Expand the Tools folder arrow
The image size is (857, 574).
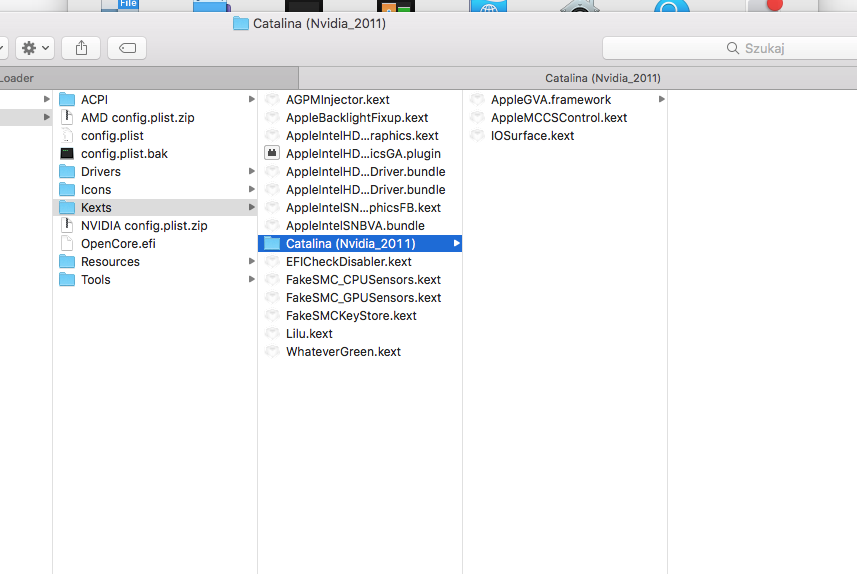[x=251, y=280]
